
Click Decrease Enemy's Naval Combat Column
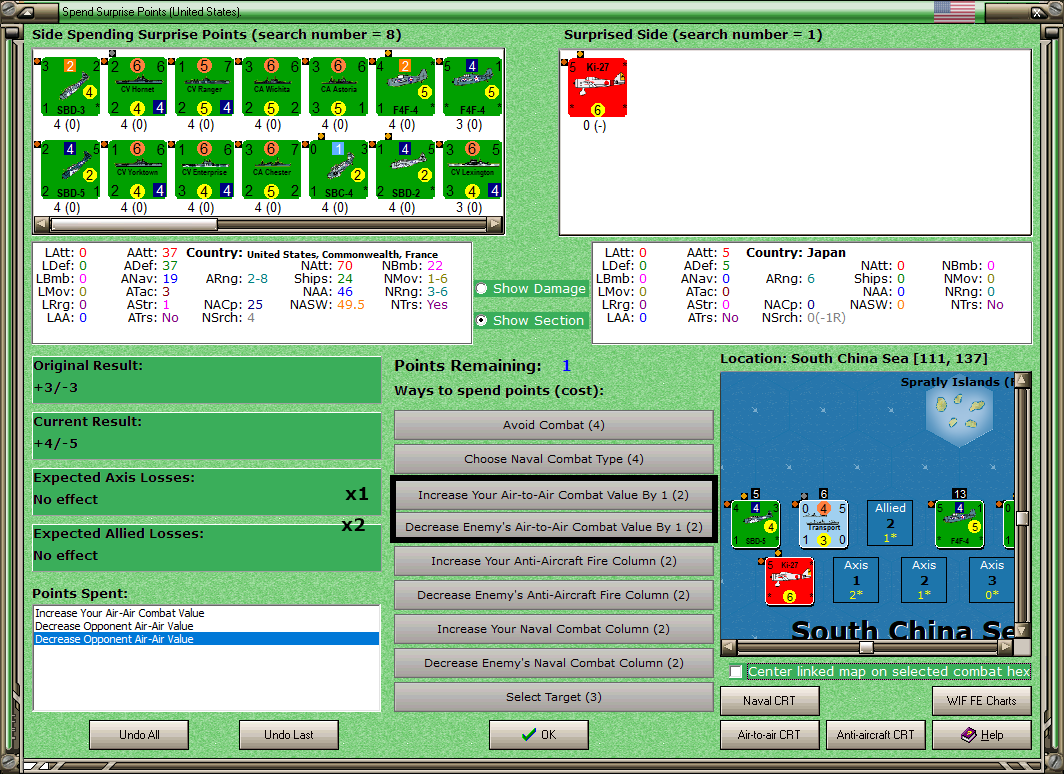point(554,663)
